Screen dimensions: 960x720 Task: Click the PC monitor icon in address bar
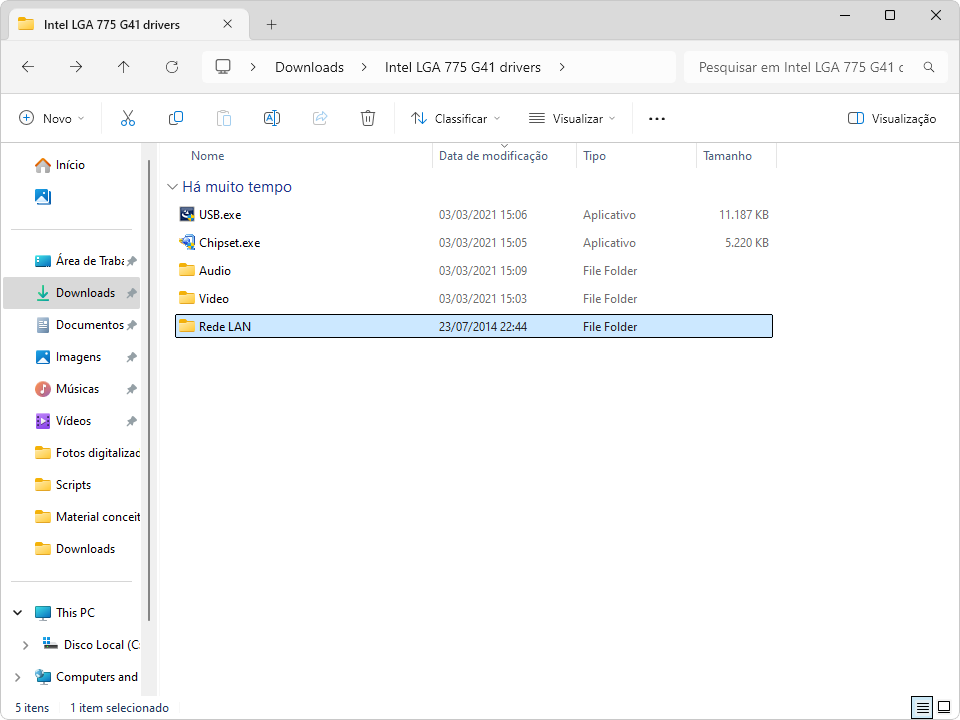223,67
